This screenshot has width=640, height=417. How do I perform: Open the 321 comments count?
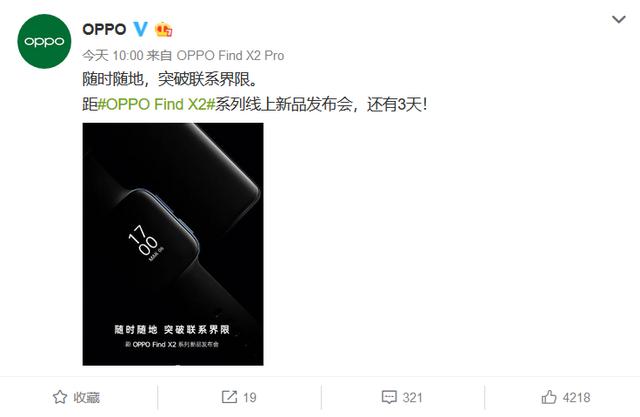[x=413, y=397]
